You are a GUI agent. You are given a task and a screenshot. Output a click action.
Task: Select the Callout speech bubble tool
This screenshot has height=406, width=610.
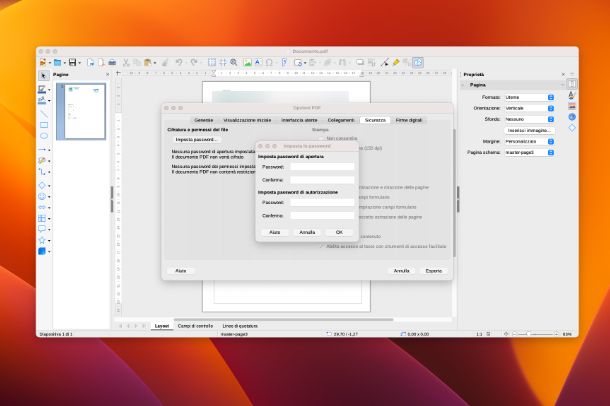[42, 229]
